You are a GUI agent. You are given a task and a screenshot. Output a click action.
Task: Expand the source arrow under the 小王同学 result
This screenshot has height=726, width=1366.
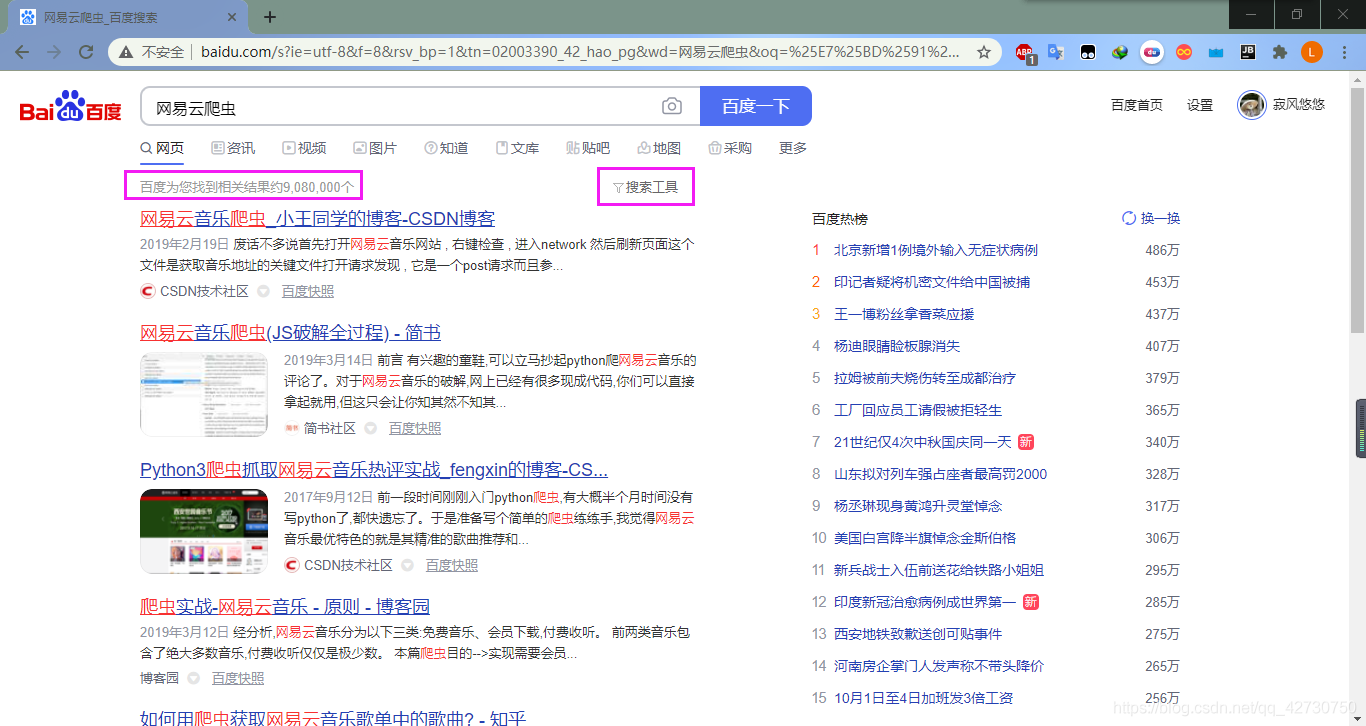click(263, 292)
